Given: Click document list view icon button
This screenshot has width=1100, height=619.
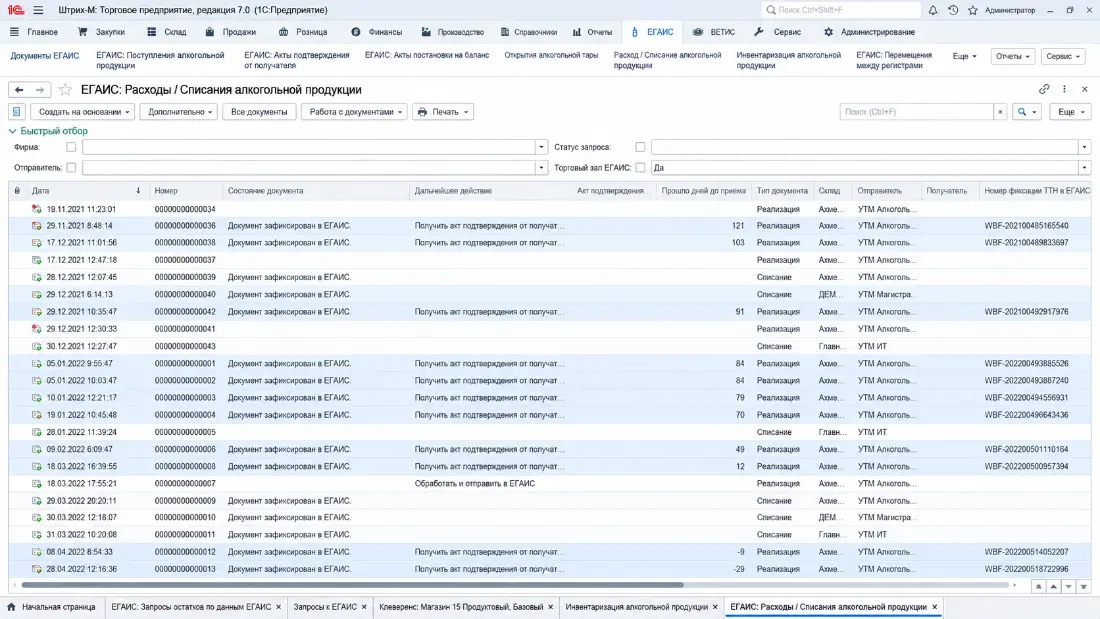Looking at the screenshot, I should (x=17, y=112).
